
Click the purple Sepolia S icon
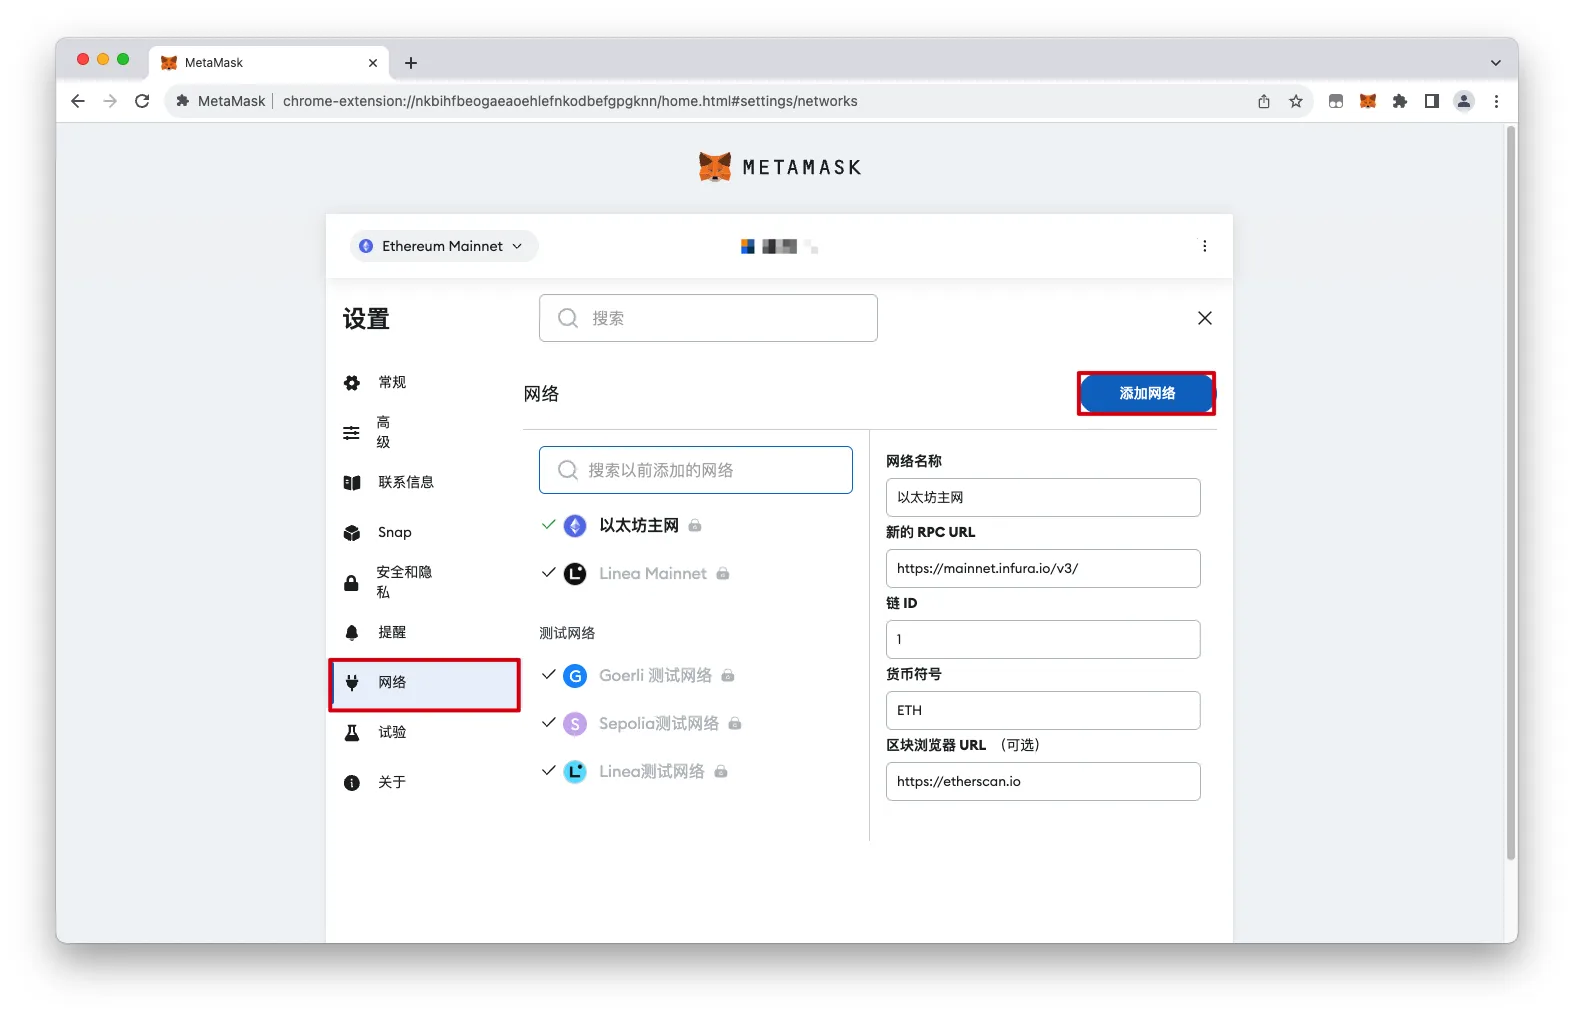575,724
